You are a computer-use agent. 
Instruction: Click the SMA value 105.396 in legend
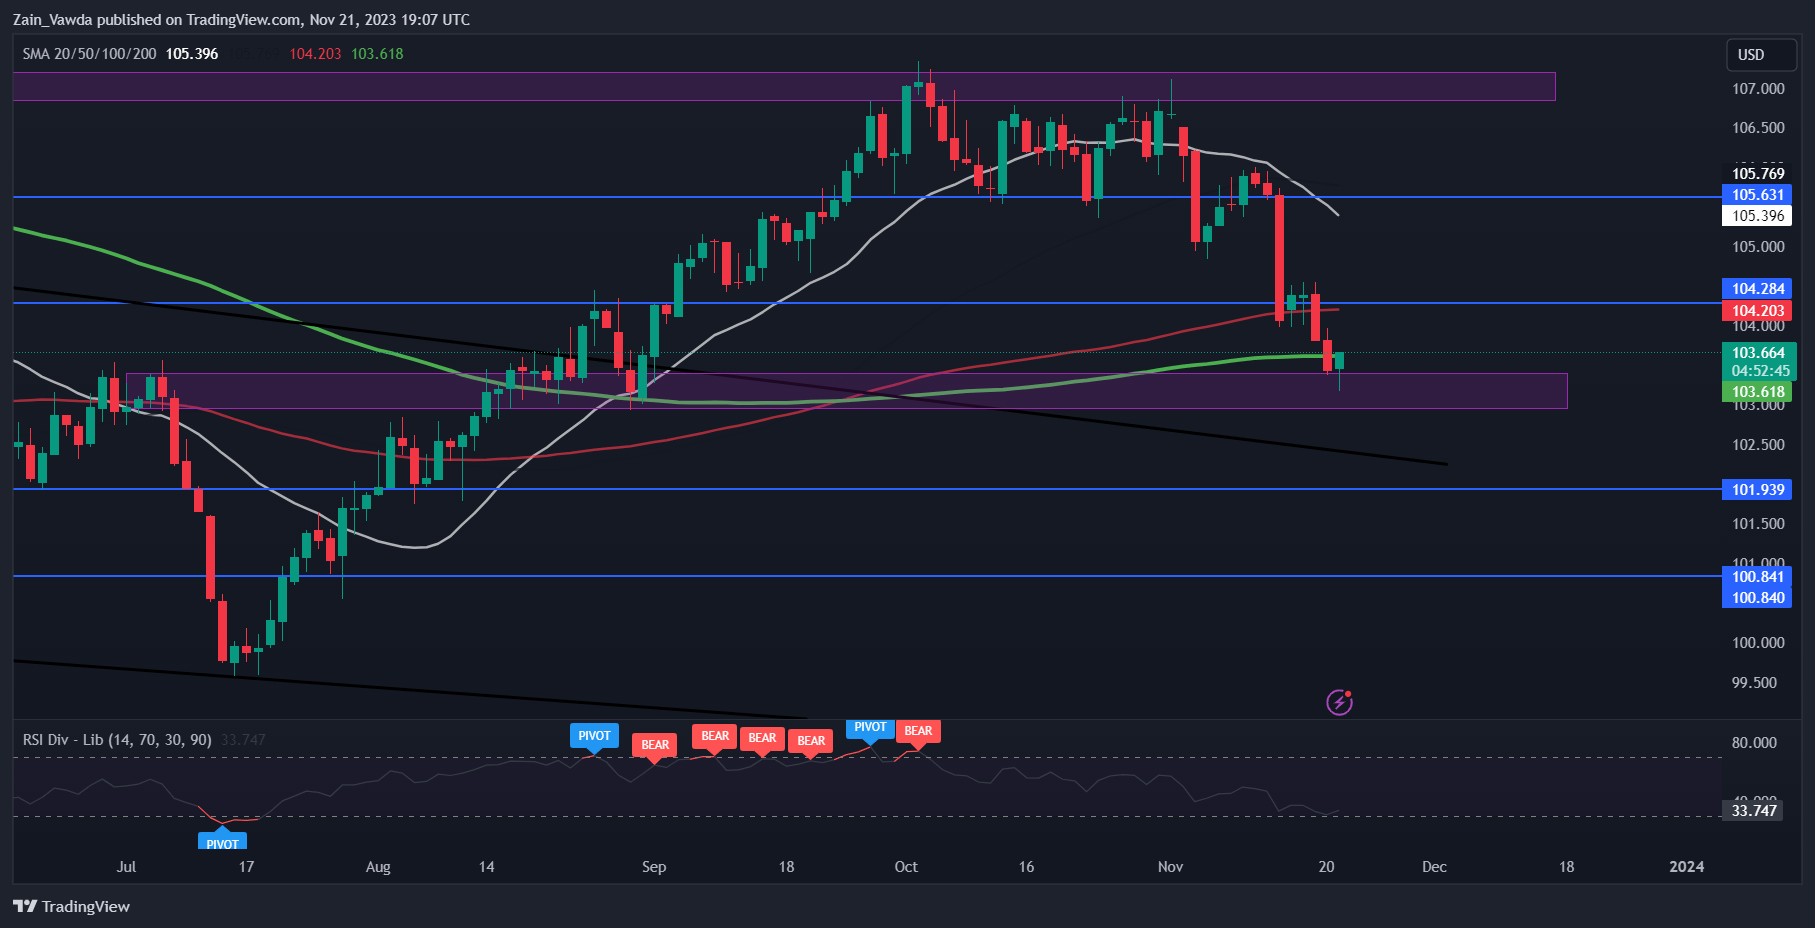(192, 54)
